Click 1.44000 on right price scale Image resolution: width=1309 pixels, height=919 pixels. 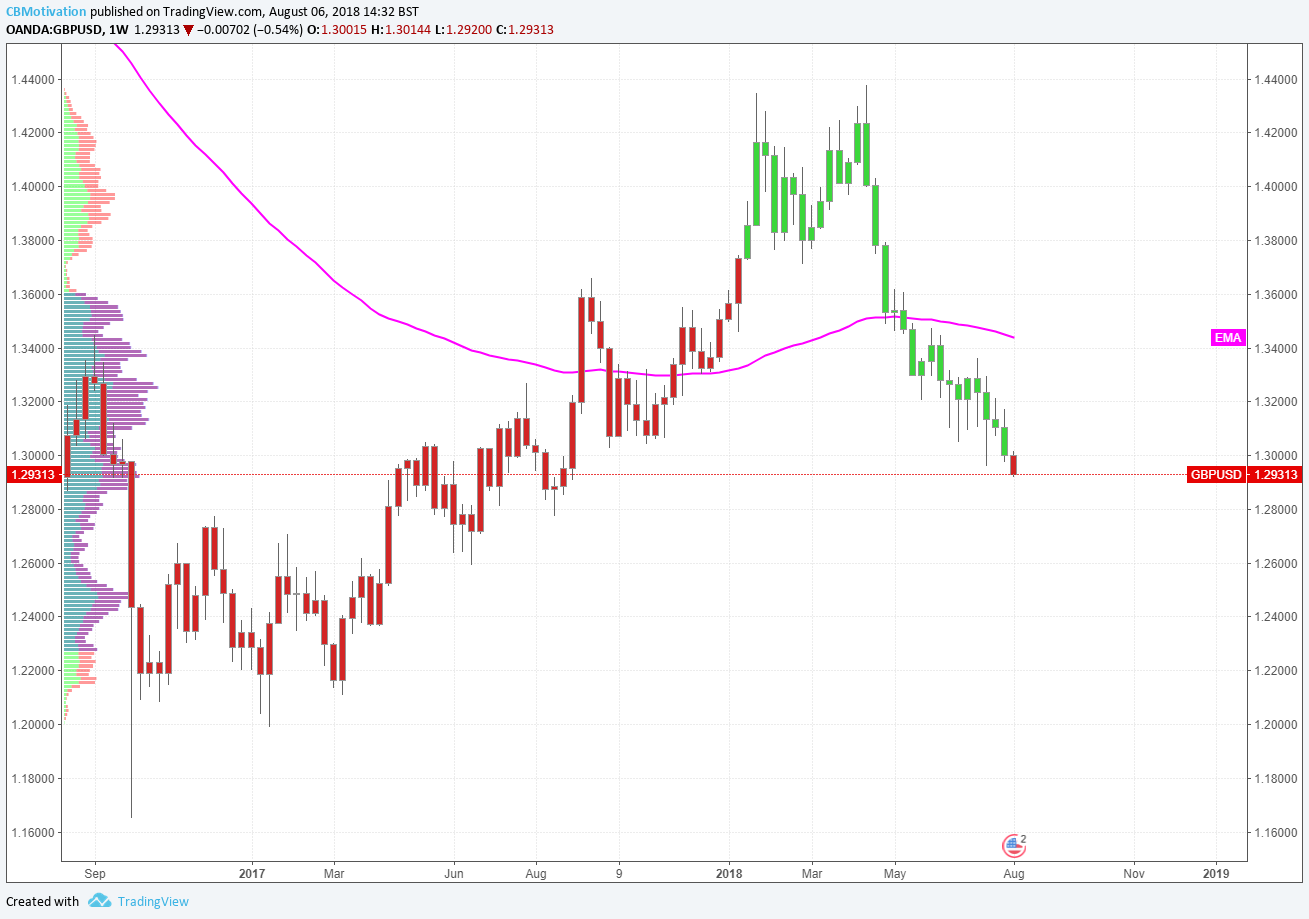tap(1278, 79)
